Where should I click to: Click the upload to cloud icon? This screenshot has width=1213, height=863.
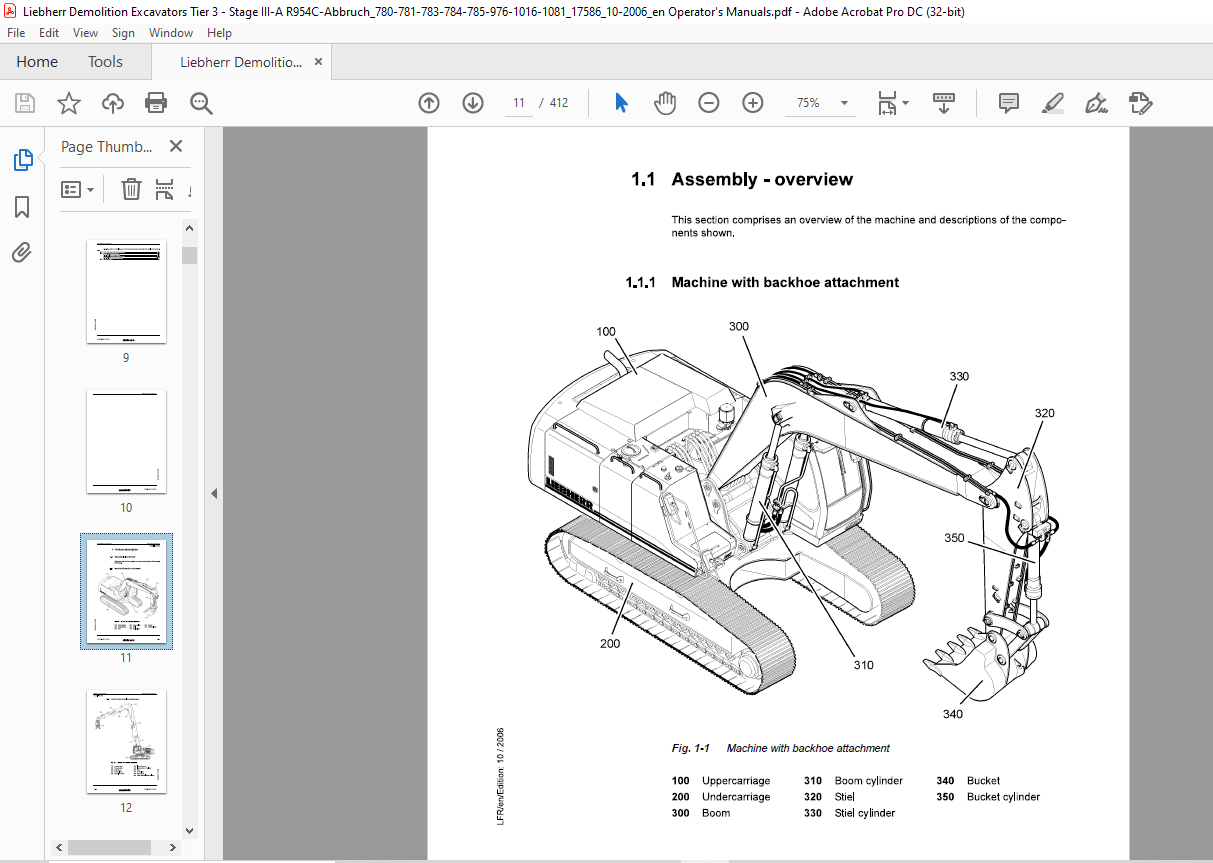[x=113, y=103]
